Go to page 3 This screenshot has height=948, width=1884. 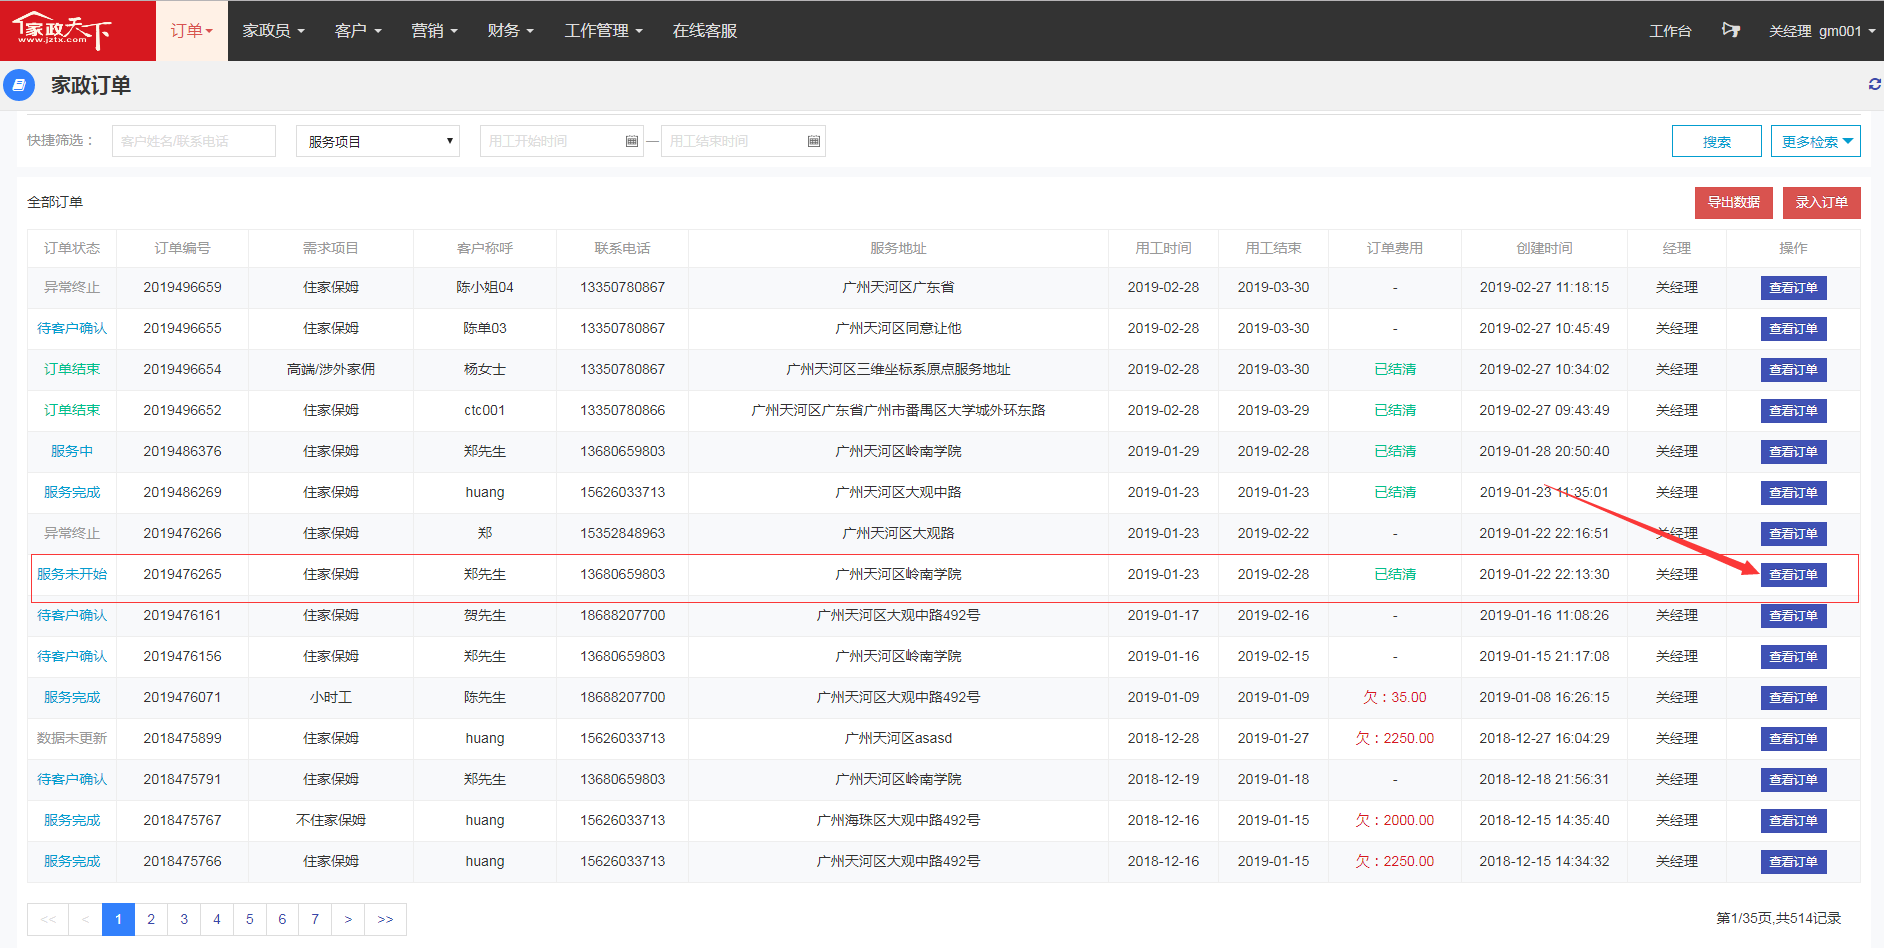click(184, 919)
